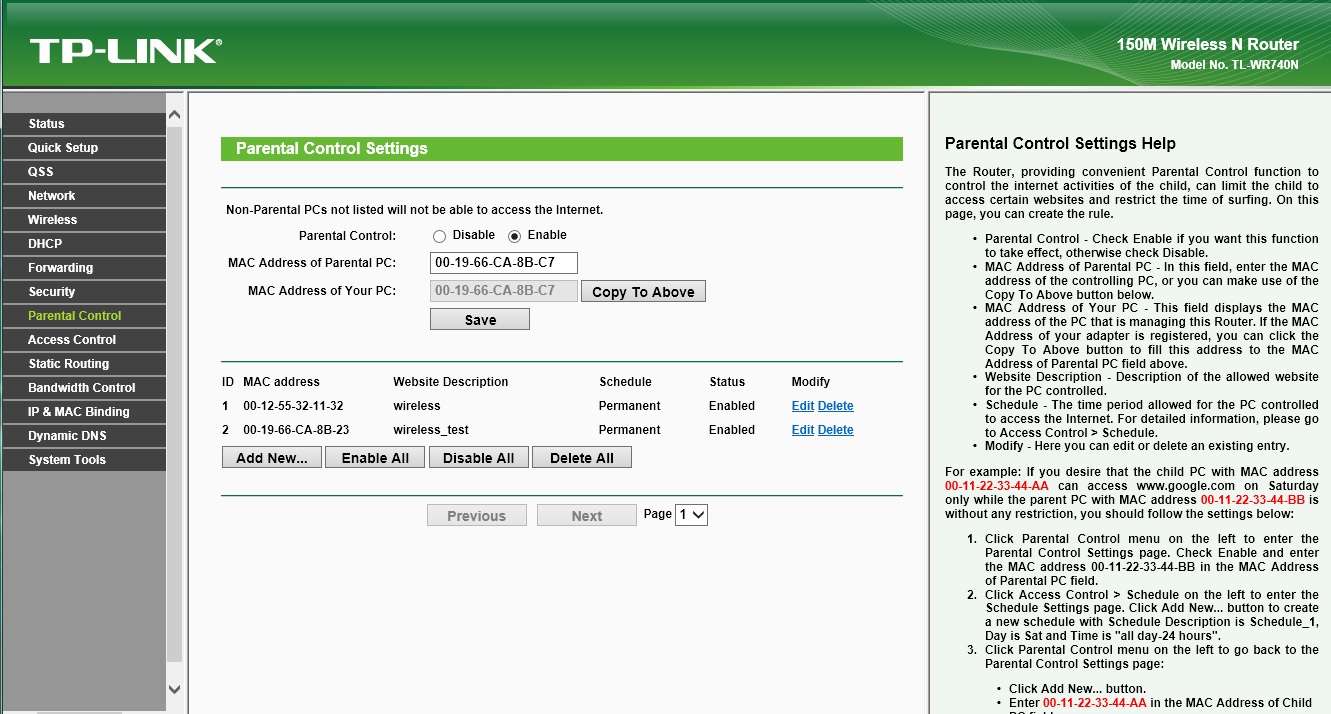Click the Copy To Above button
The height and width of the screenshot is (714, 1331).
click(x=643, y=292)
